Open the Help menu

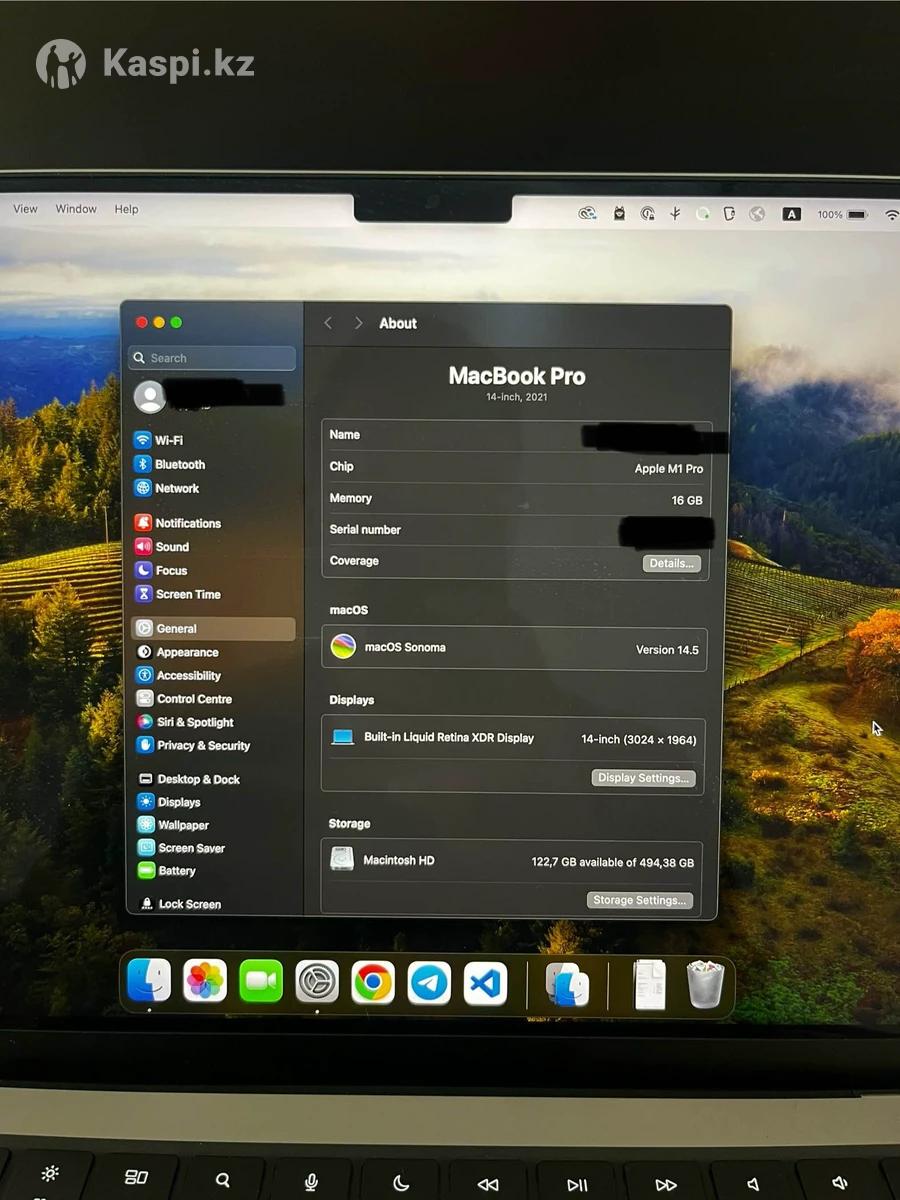coord(126,209)
